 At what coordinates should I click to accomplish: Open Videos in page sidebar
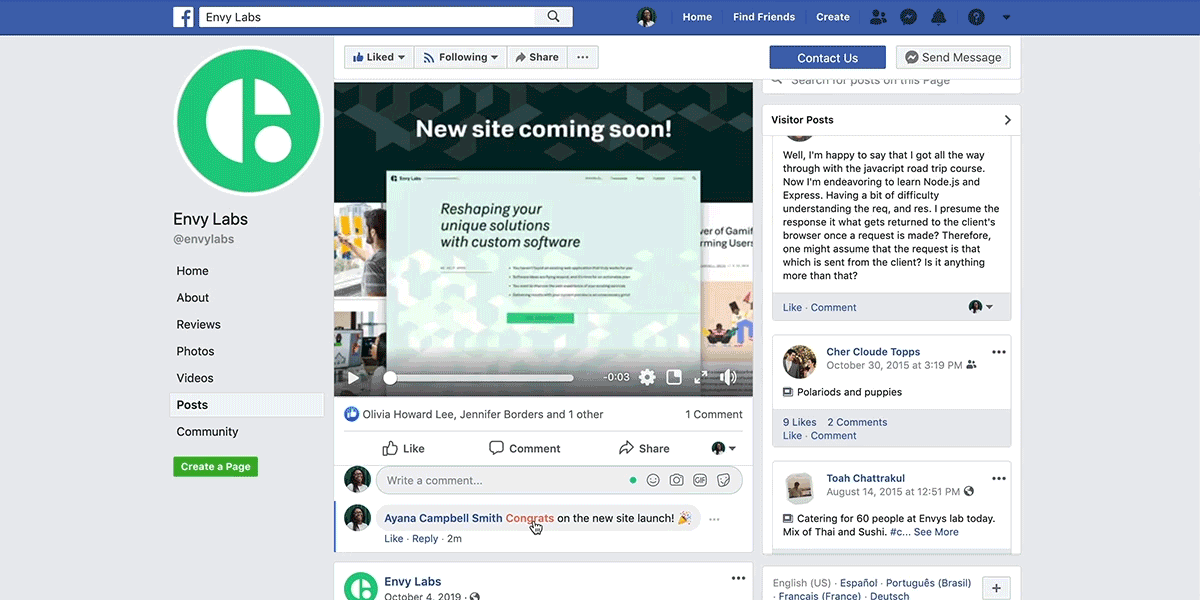[195, 378]
